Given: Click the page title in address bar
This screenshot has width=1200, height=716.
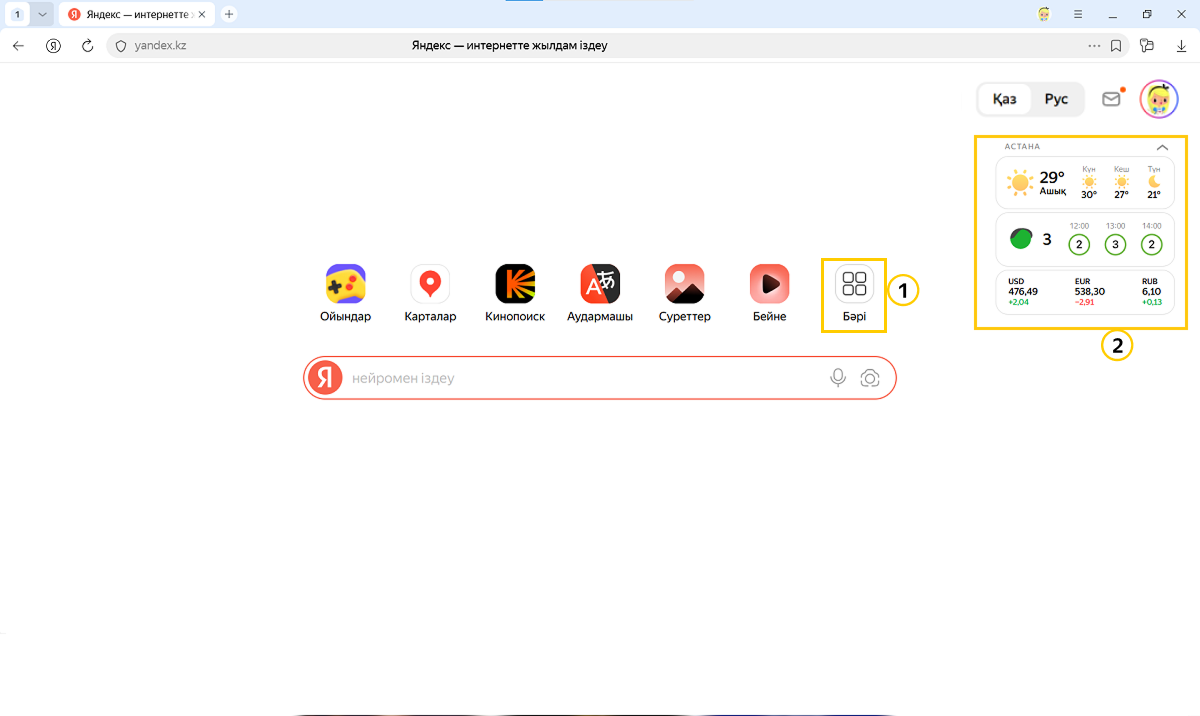Looking at the screenshot, I should [x=509, y=45].
